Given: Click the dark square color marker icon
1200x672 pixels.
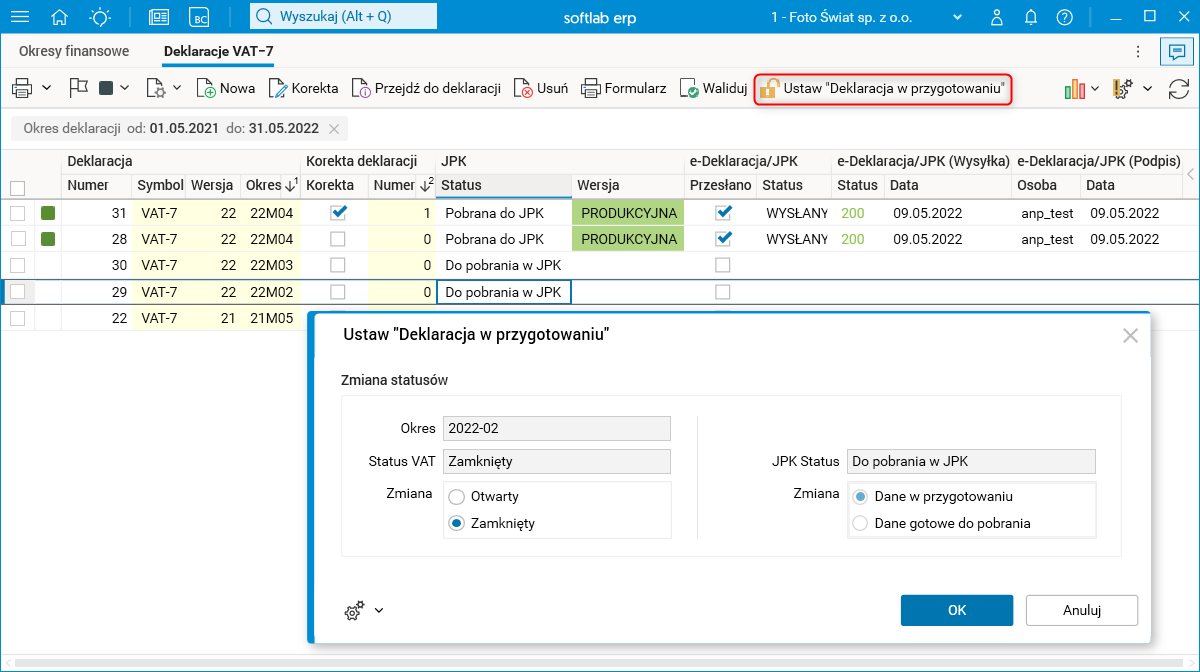Looking at the screenshot, I should pyautogui.click(x=106, y=88).
